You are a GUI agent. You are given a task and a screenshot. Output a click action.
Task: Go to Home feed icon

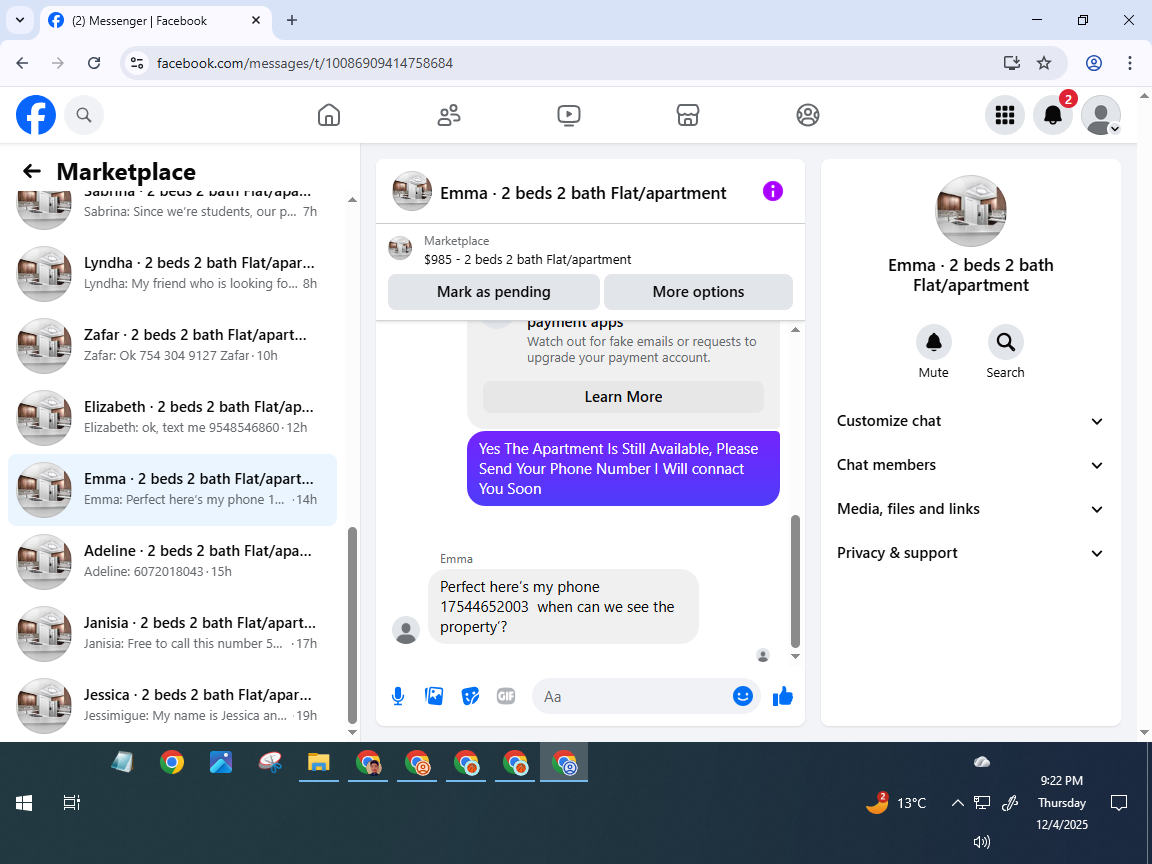coord(328,115)
